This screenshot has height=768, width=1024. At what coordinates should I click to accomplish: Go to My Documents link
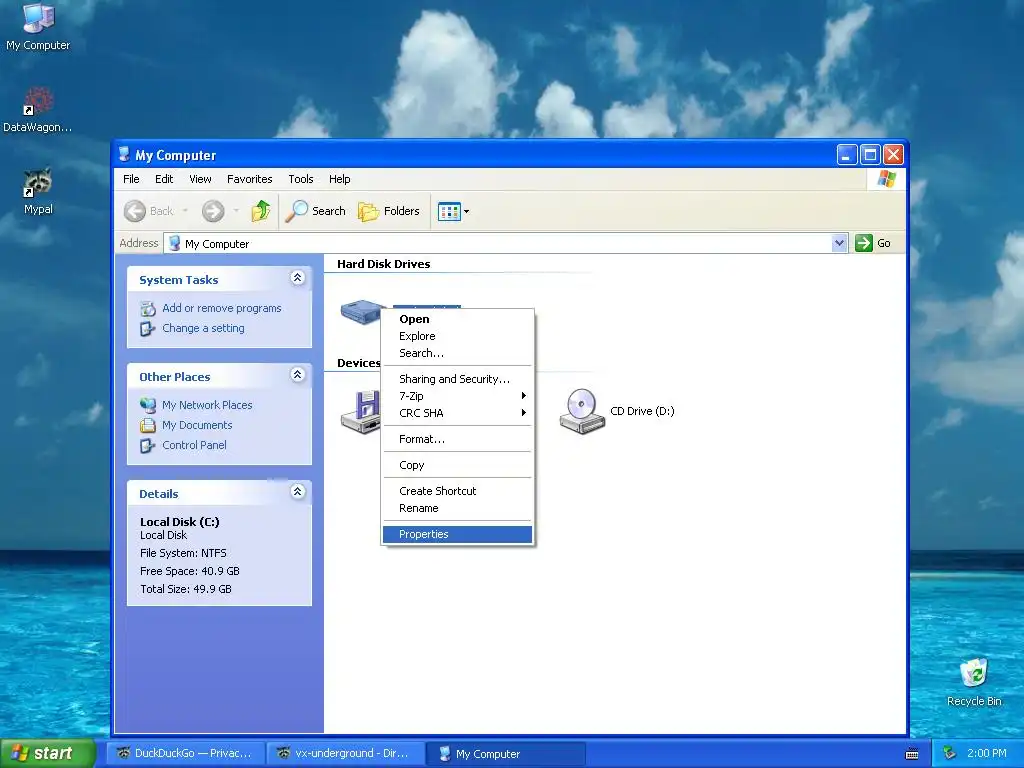coord(197,425)
